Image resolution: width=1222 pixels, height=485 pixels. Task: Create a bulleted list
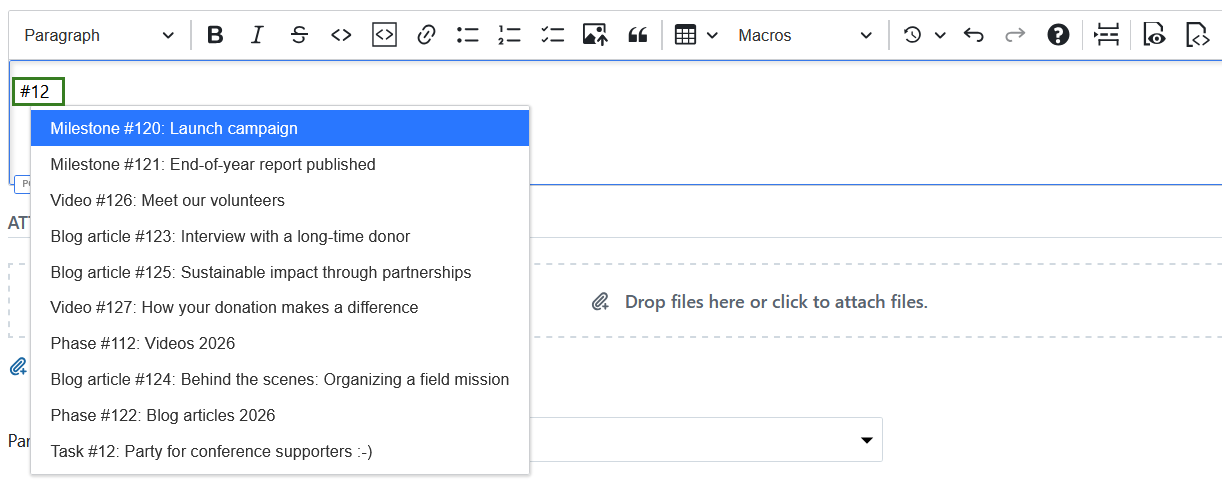pyautogui.click(x=468, y=35)
